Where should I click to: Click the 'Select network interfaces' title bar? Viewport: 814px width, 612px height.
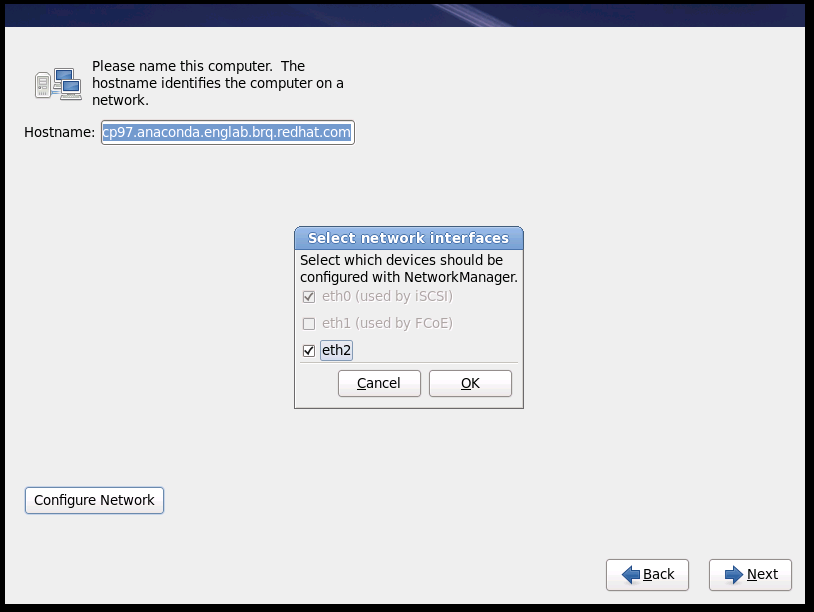(409, 238)
